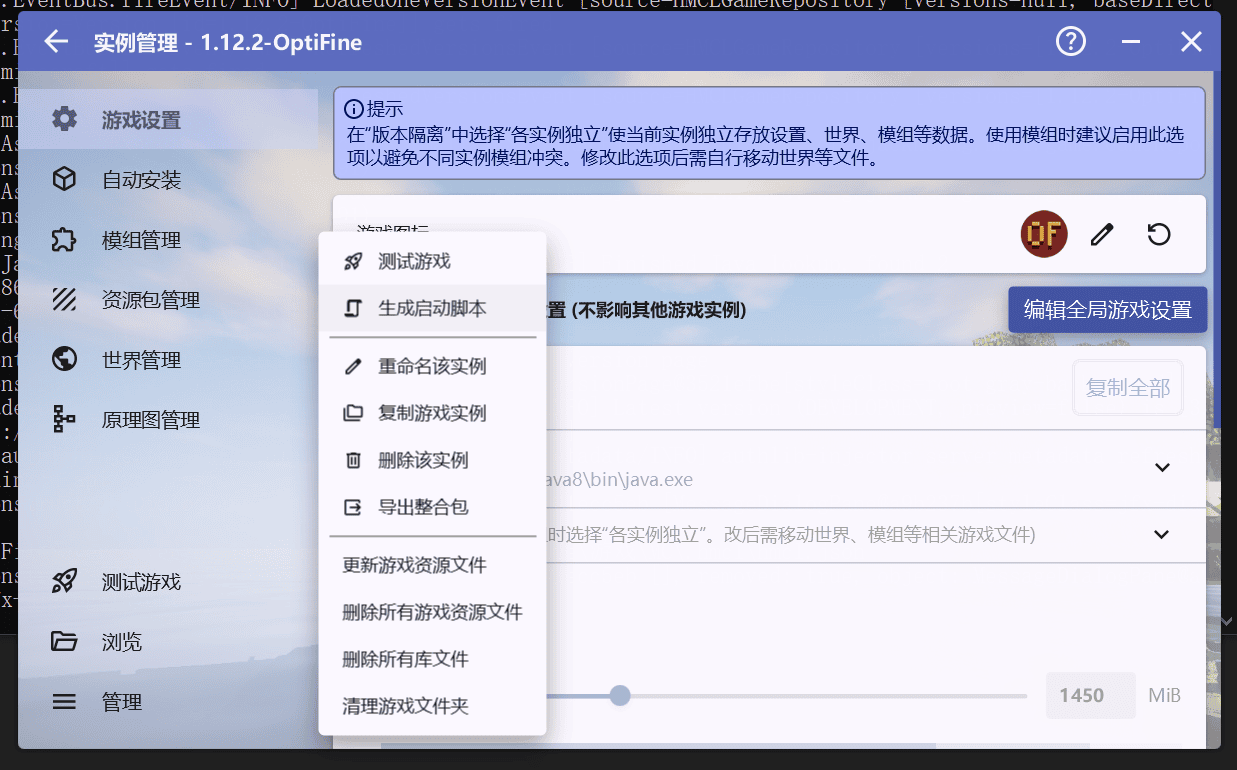Click the memory slider handle
The height and width of the screenshot is (770, 1237).
click(620, 695)
